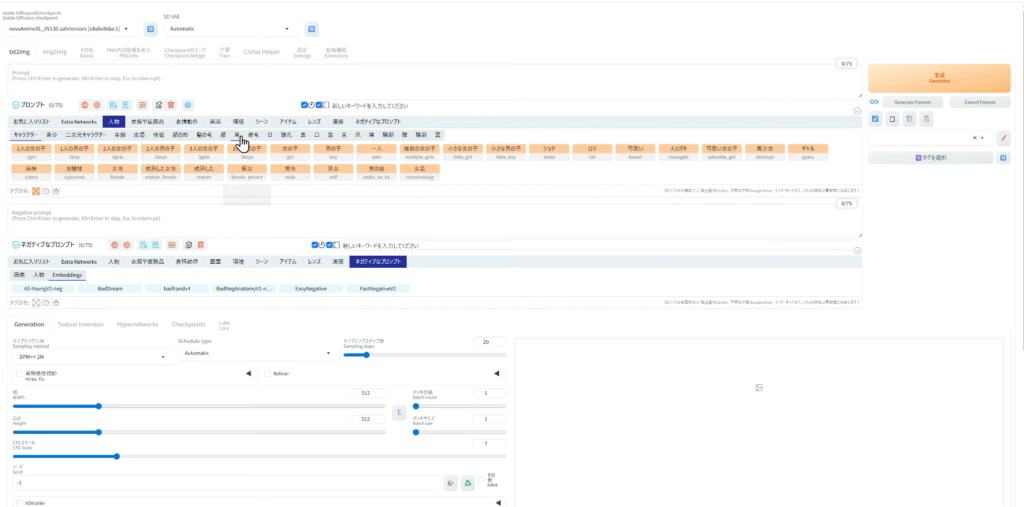Expand the Schedule type Automatic dropdown

pyautogui.click(x=255, y=353)
